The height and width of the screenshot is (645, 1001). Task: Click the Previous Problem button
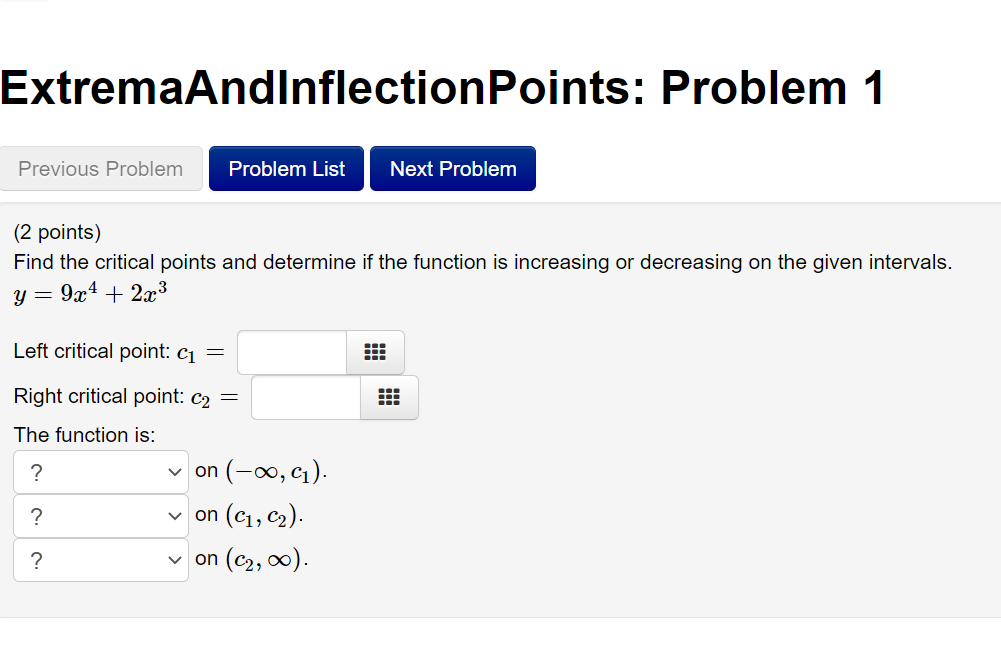[x=101, y=168]
